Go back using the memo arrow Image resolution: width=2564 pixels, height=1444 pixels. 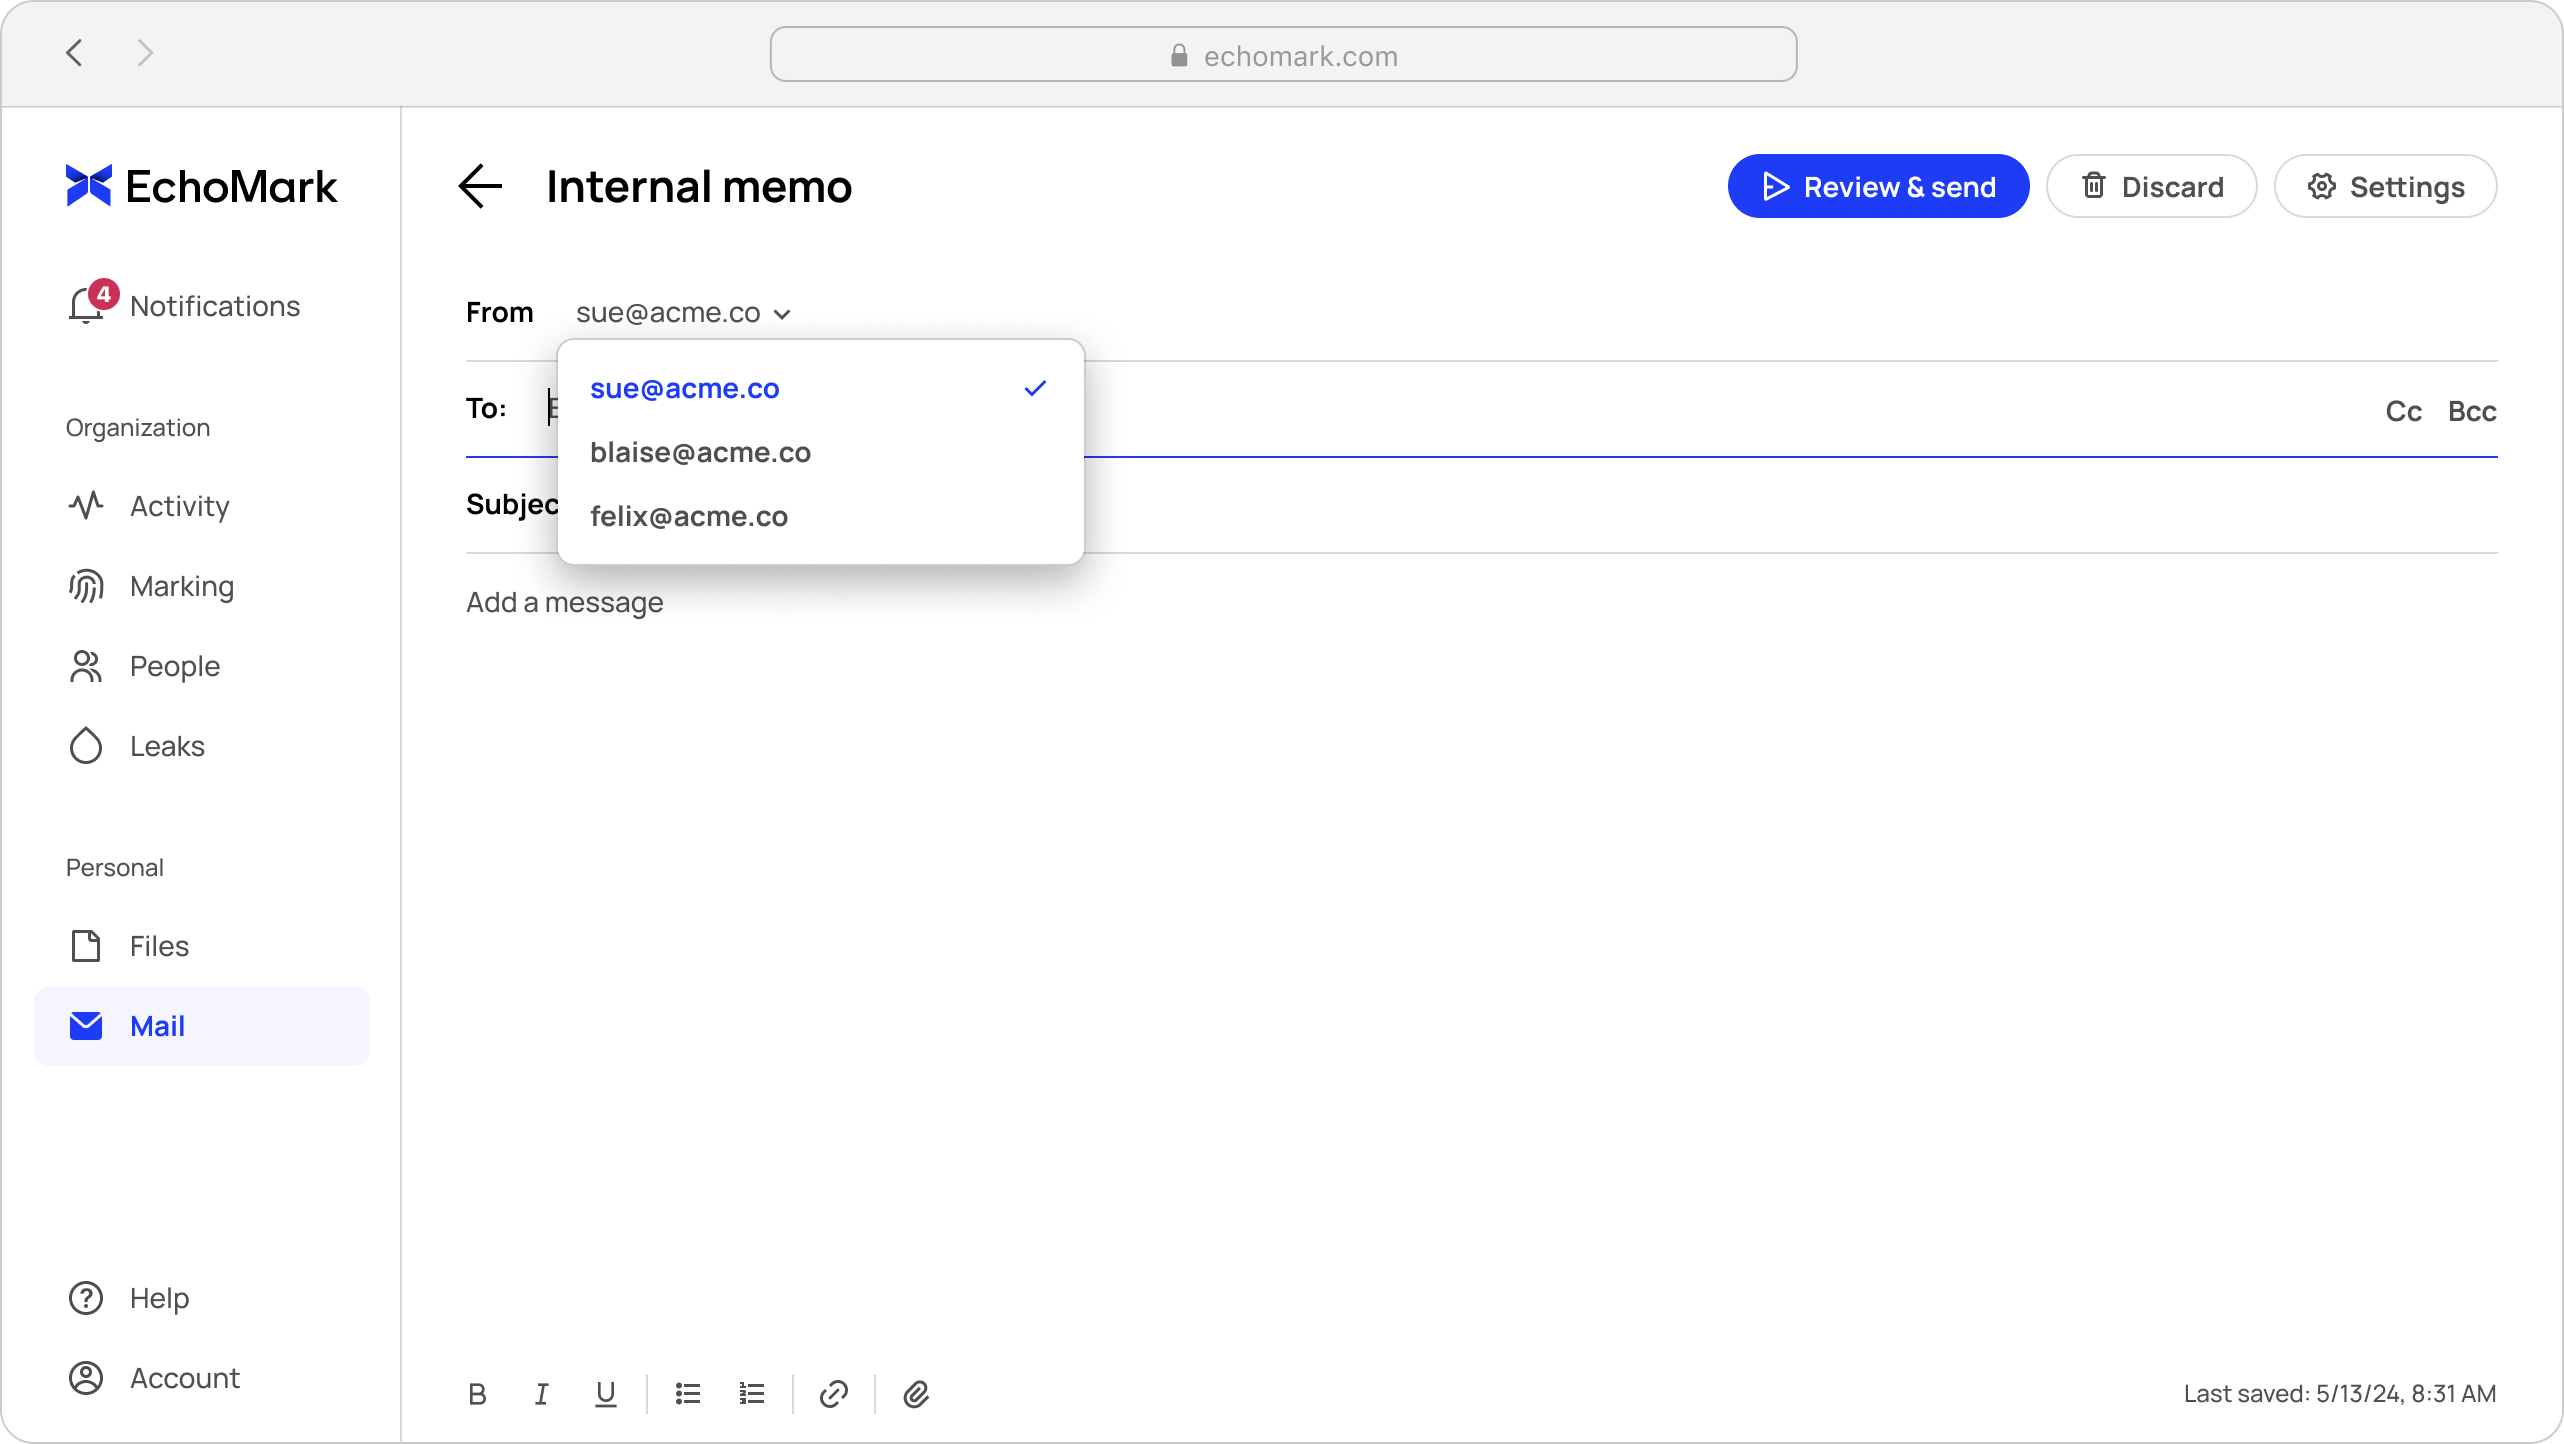tap(480, 187)
